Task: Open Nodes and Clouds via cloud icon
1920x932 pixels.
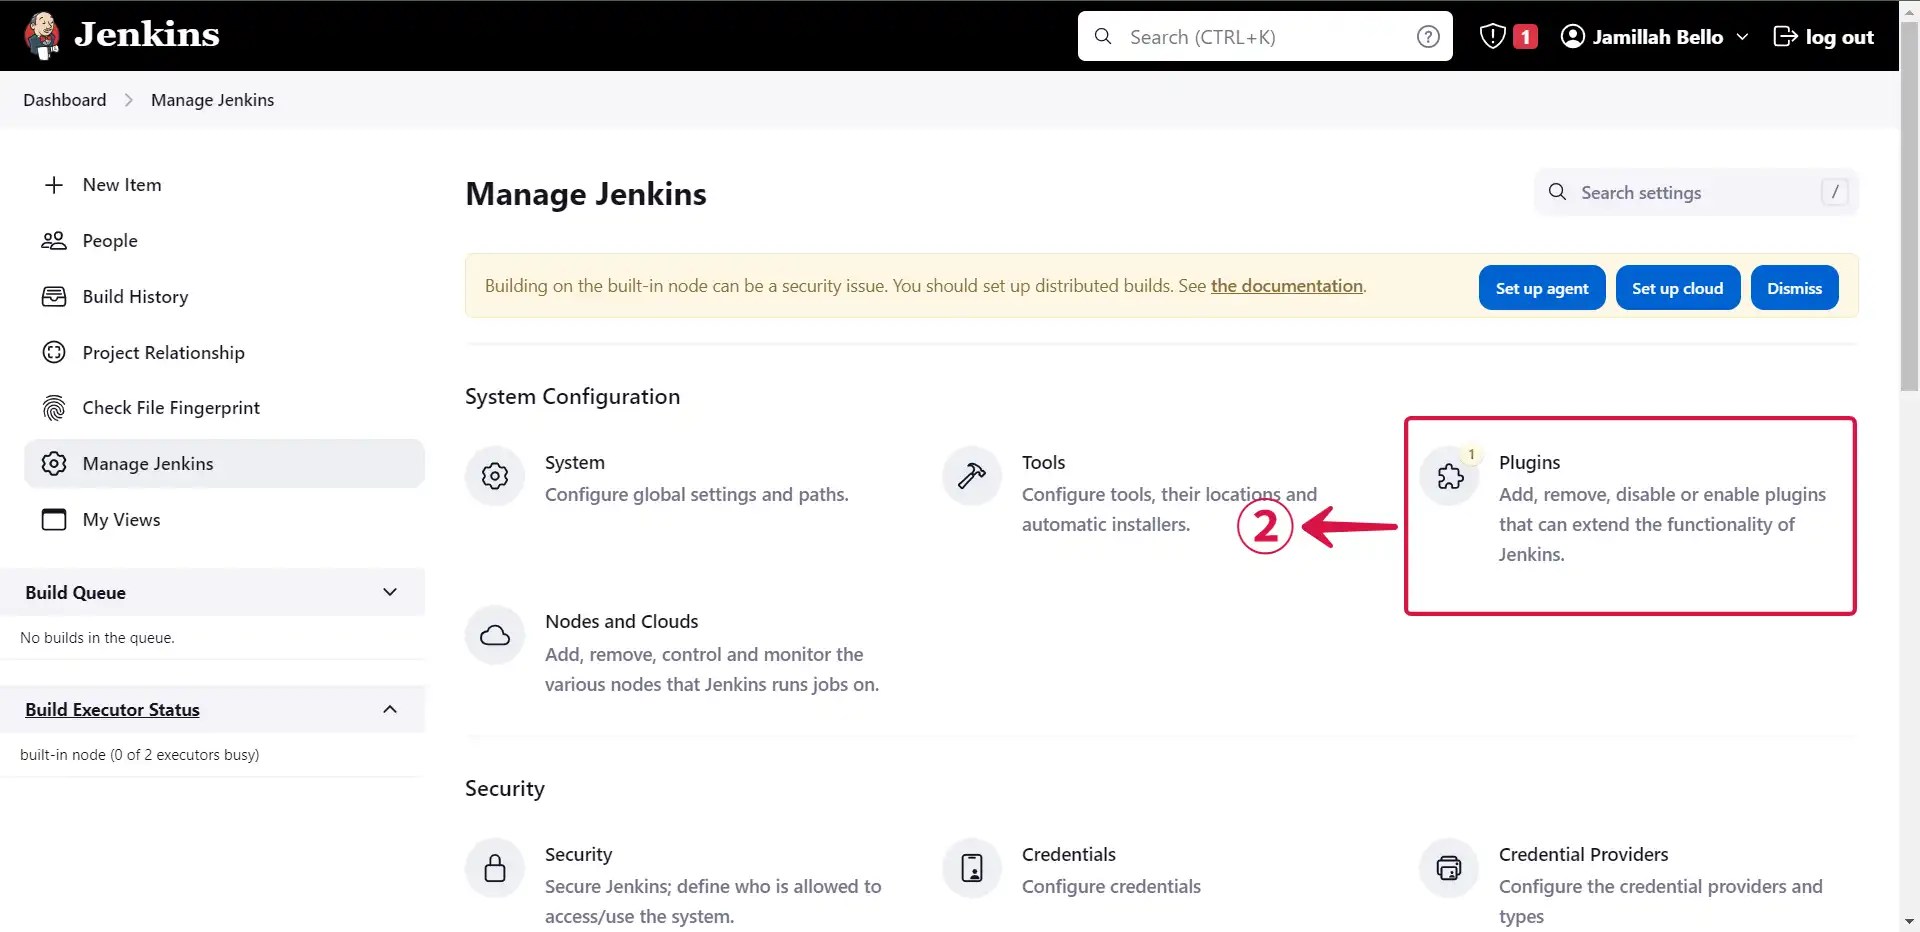Action: 494,634
